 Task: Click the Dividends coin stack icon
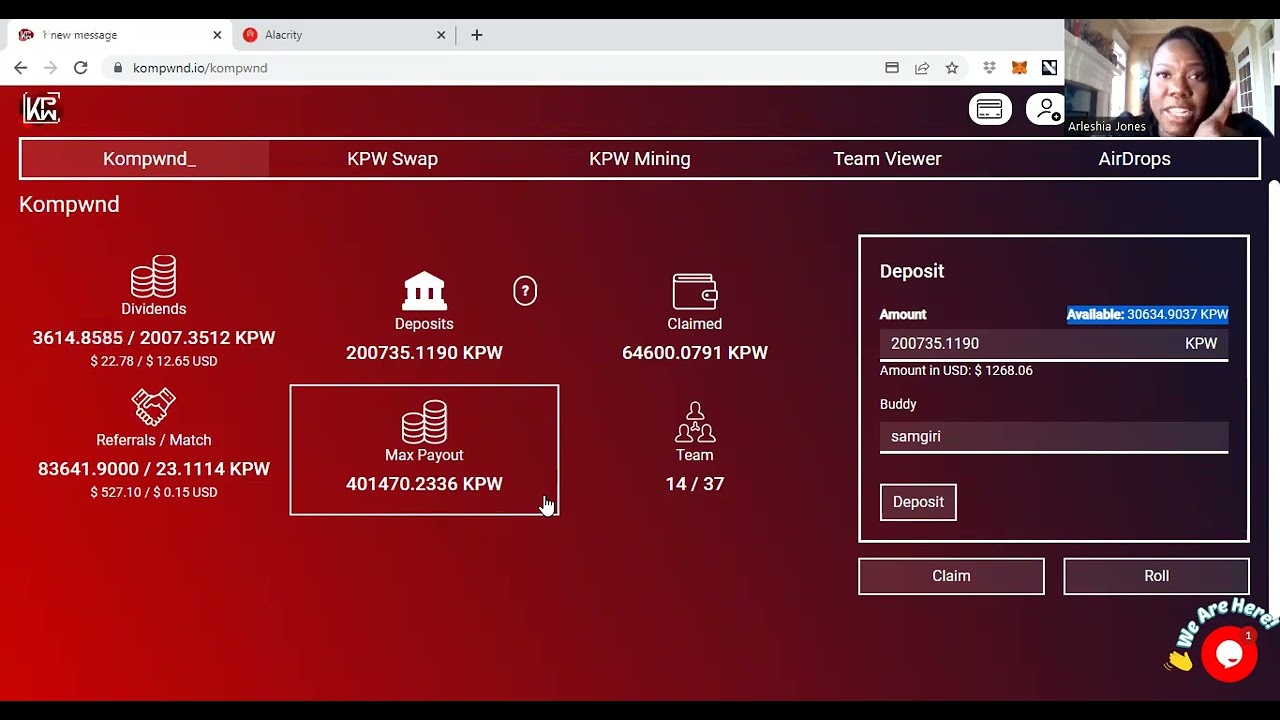pos(154,276)
